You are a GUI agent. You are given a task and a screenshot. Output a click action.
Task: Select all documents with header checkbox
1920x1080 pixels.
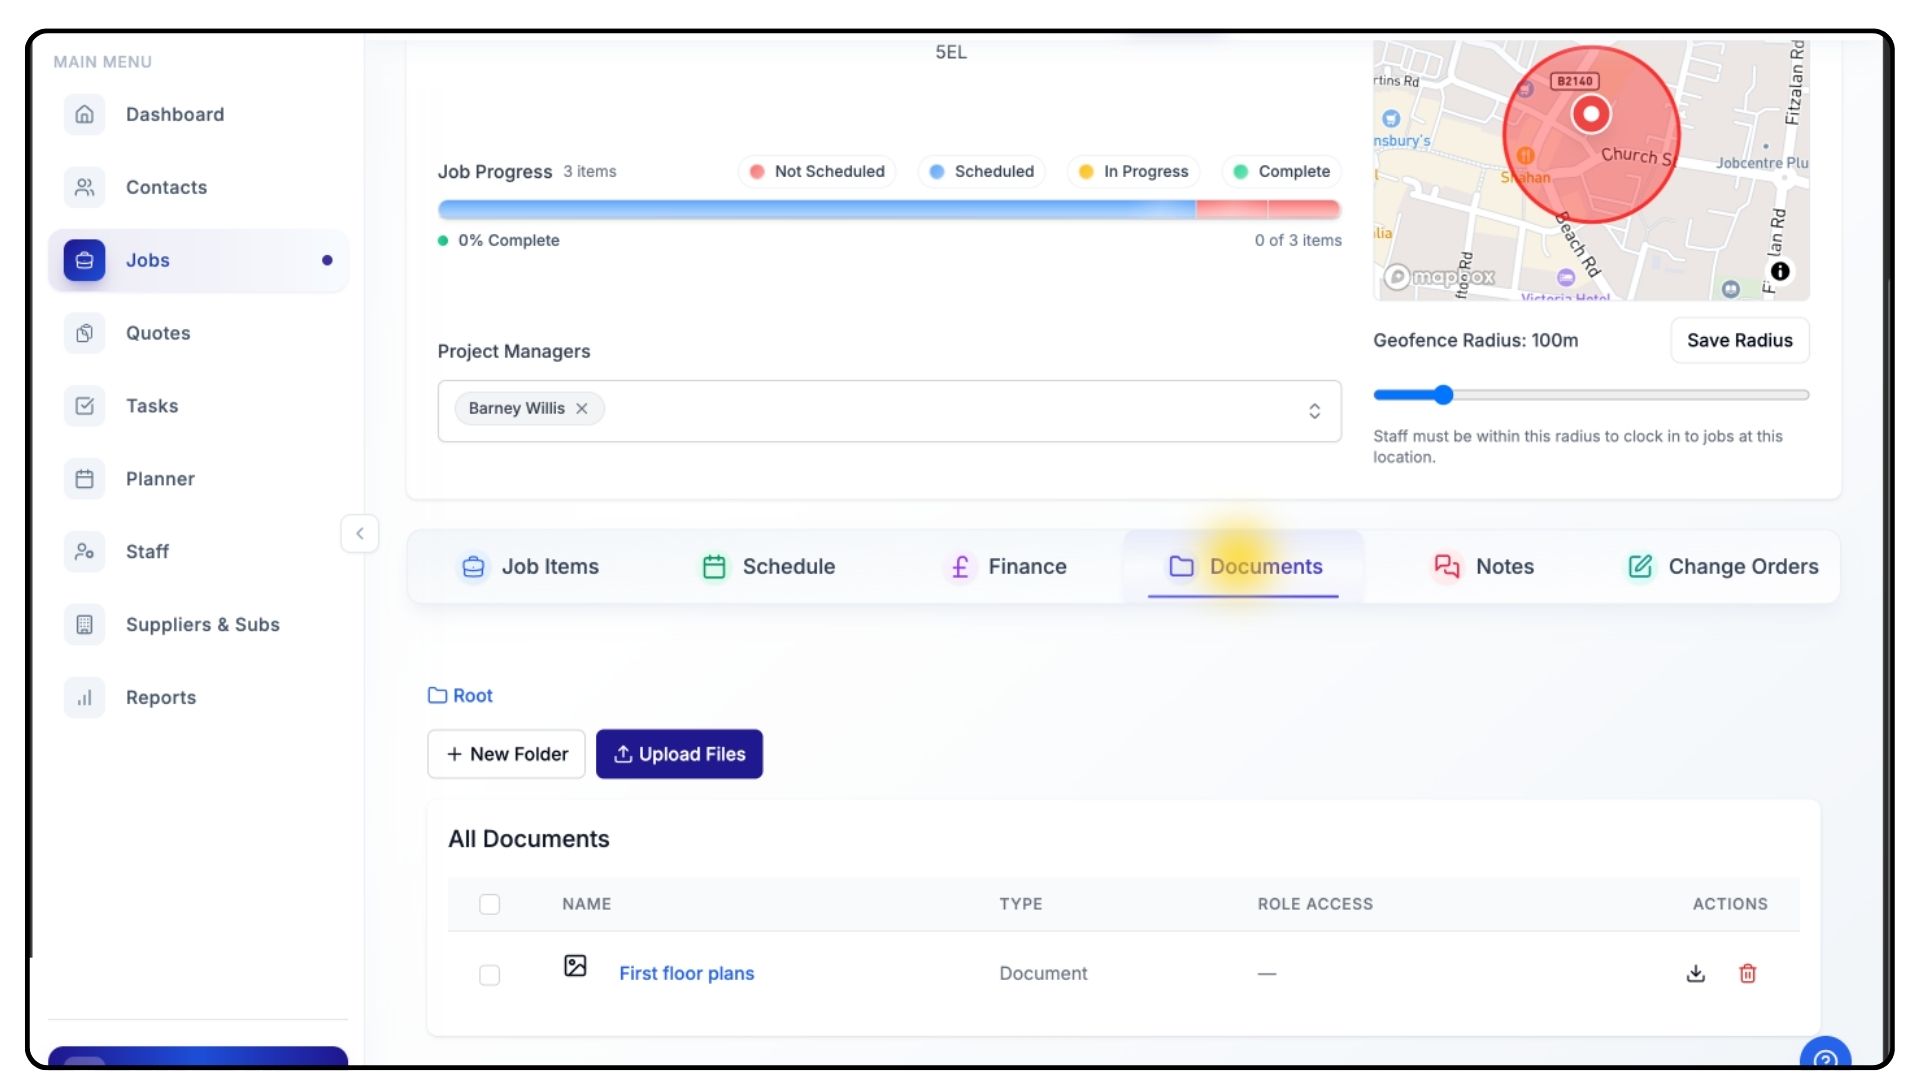tap(489, 904)
